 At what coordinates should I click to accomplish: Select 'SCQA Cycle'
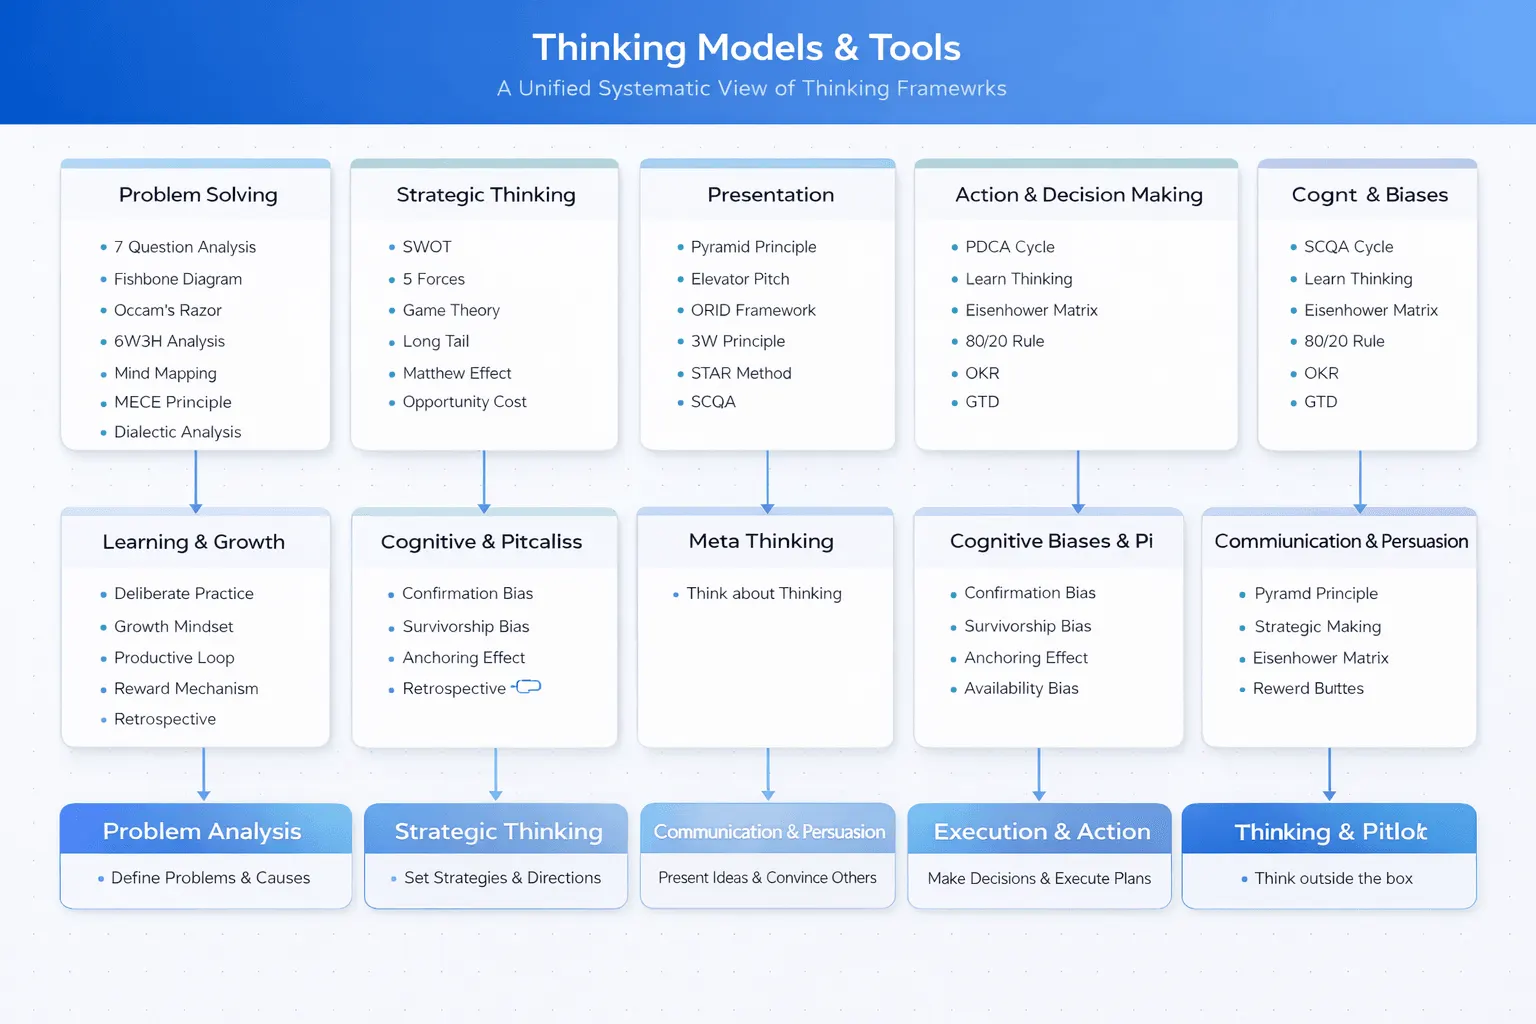point(1348,247)
